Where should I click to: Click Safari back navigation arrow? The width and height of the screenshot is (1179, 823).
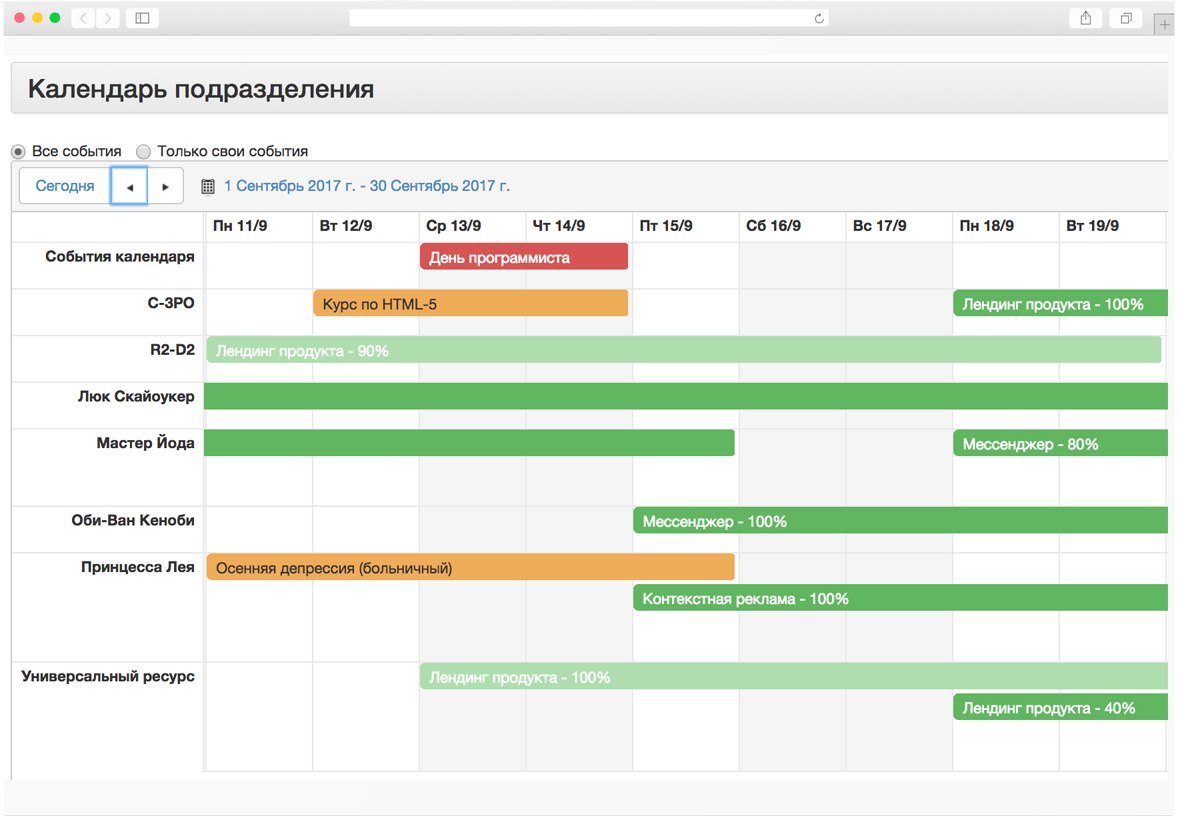click(x=83, y=18)
